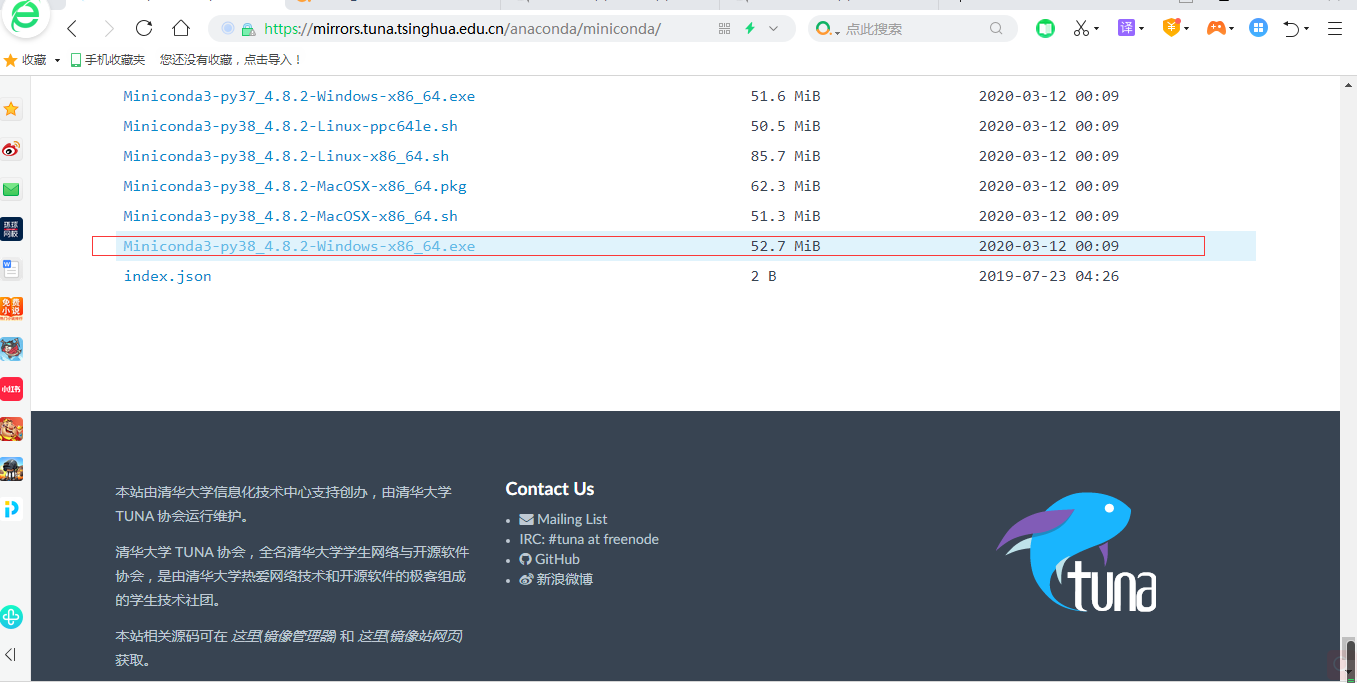
Task: Open the purple translate extension
Action: (x=1126, y=28)
